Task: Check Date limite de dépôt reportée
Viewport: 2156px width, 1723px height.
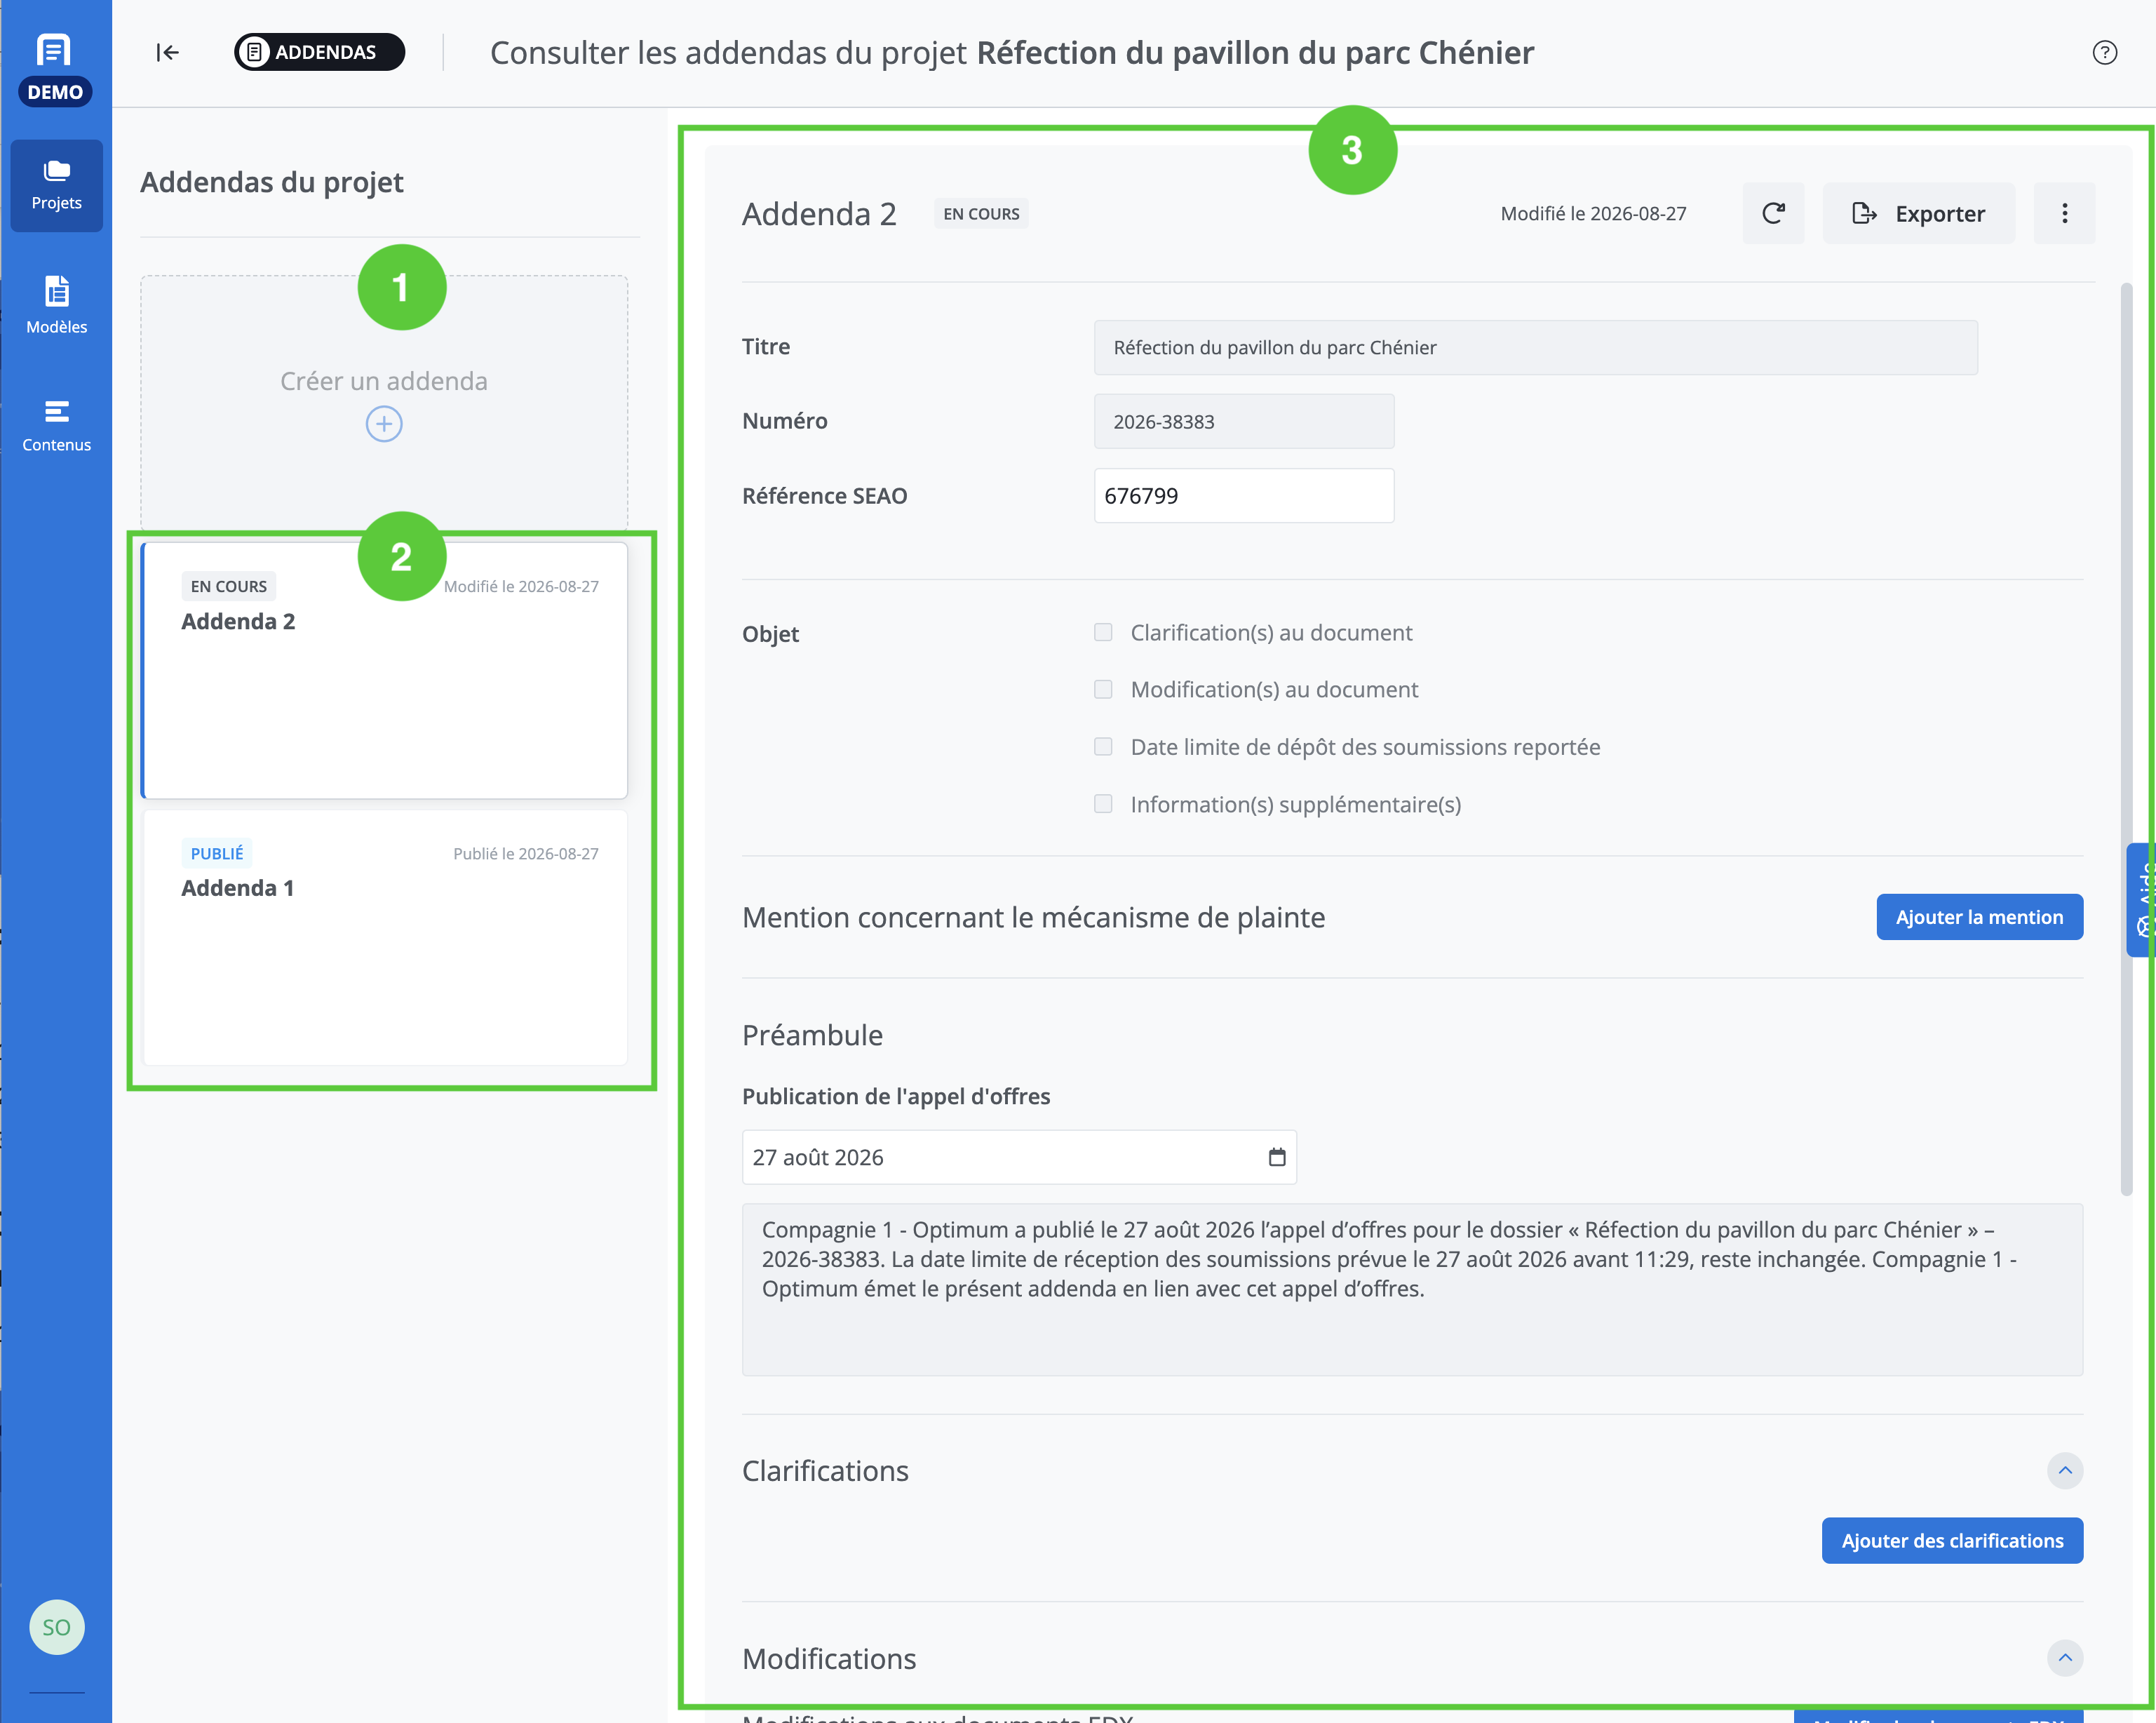Action: (1103, 747)
